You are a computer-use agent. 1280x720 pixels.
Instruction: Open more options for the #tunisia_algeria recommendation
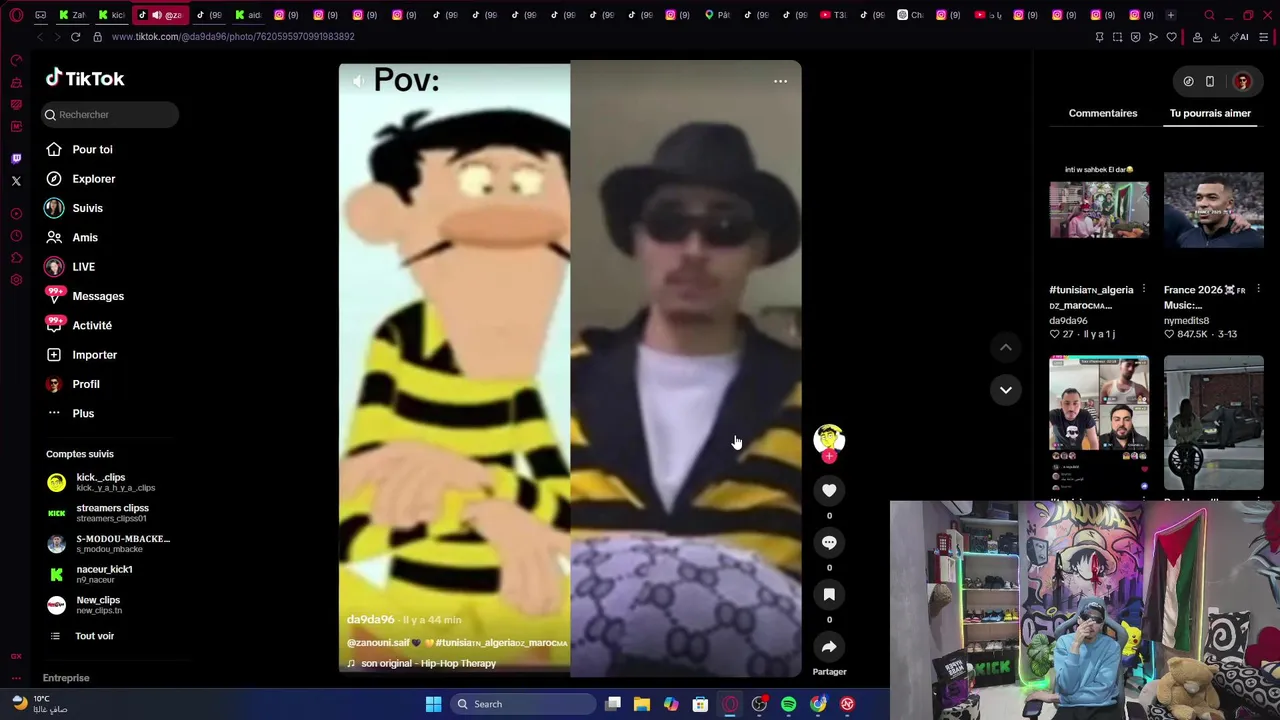[x=1144, y=289]
